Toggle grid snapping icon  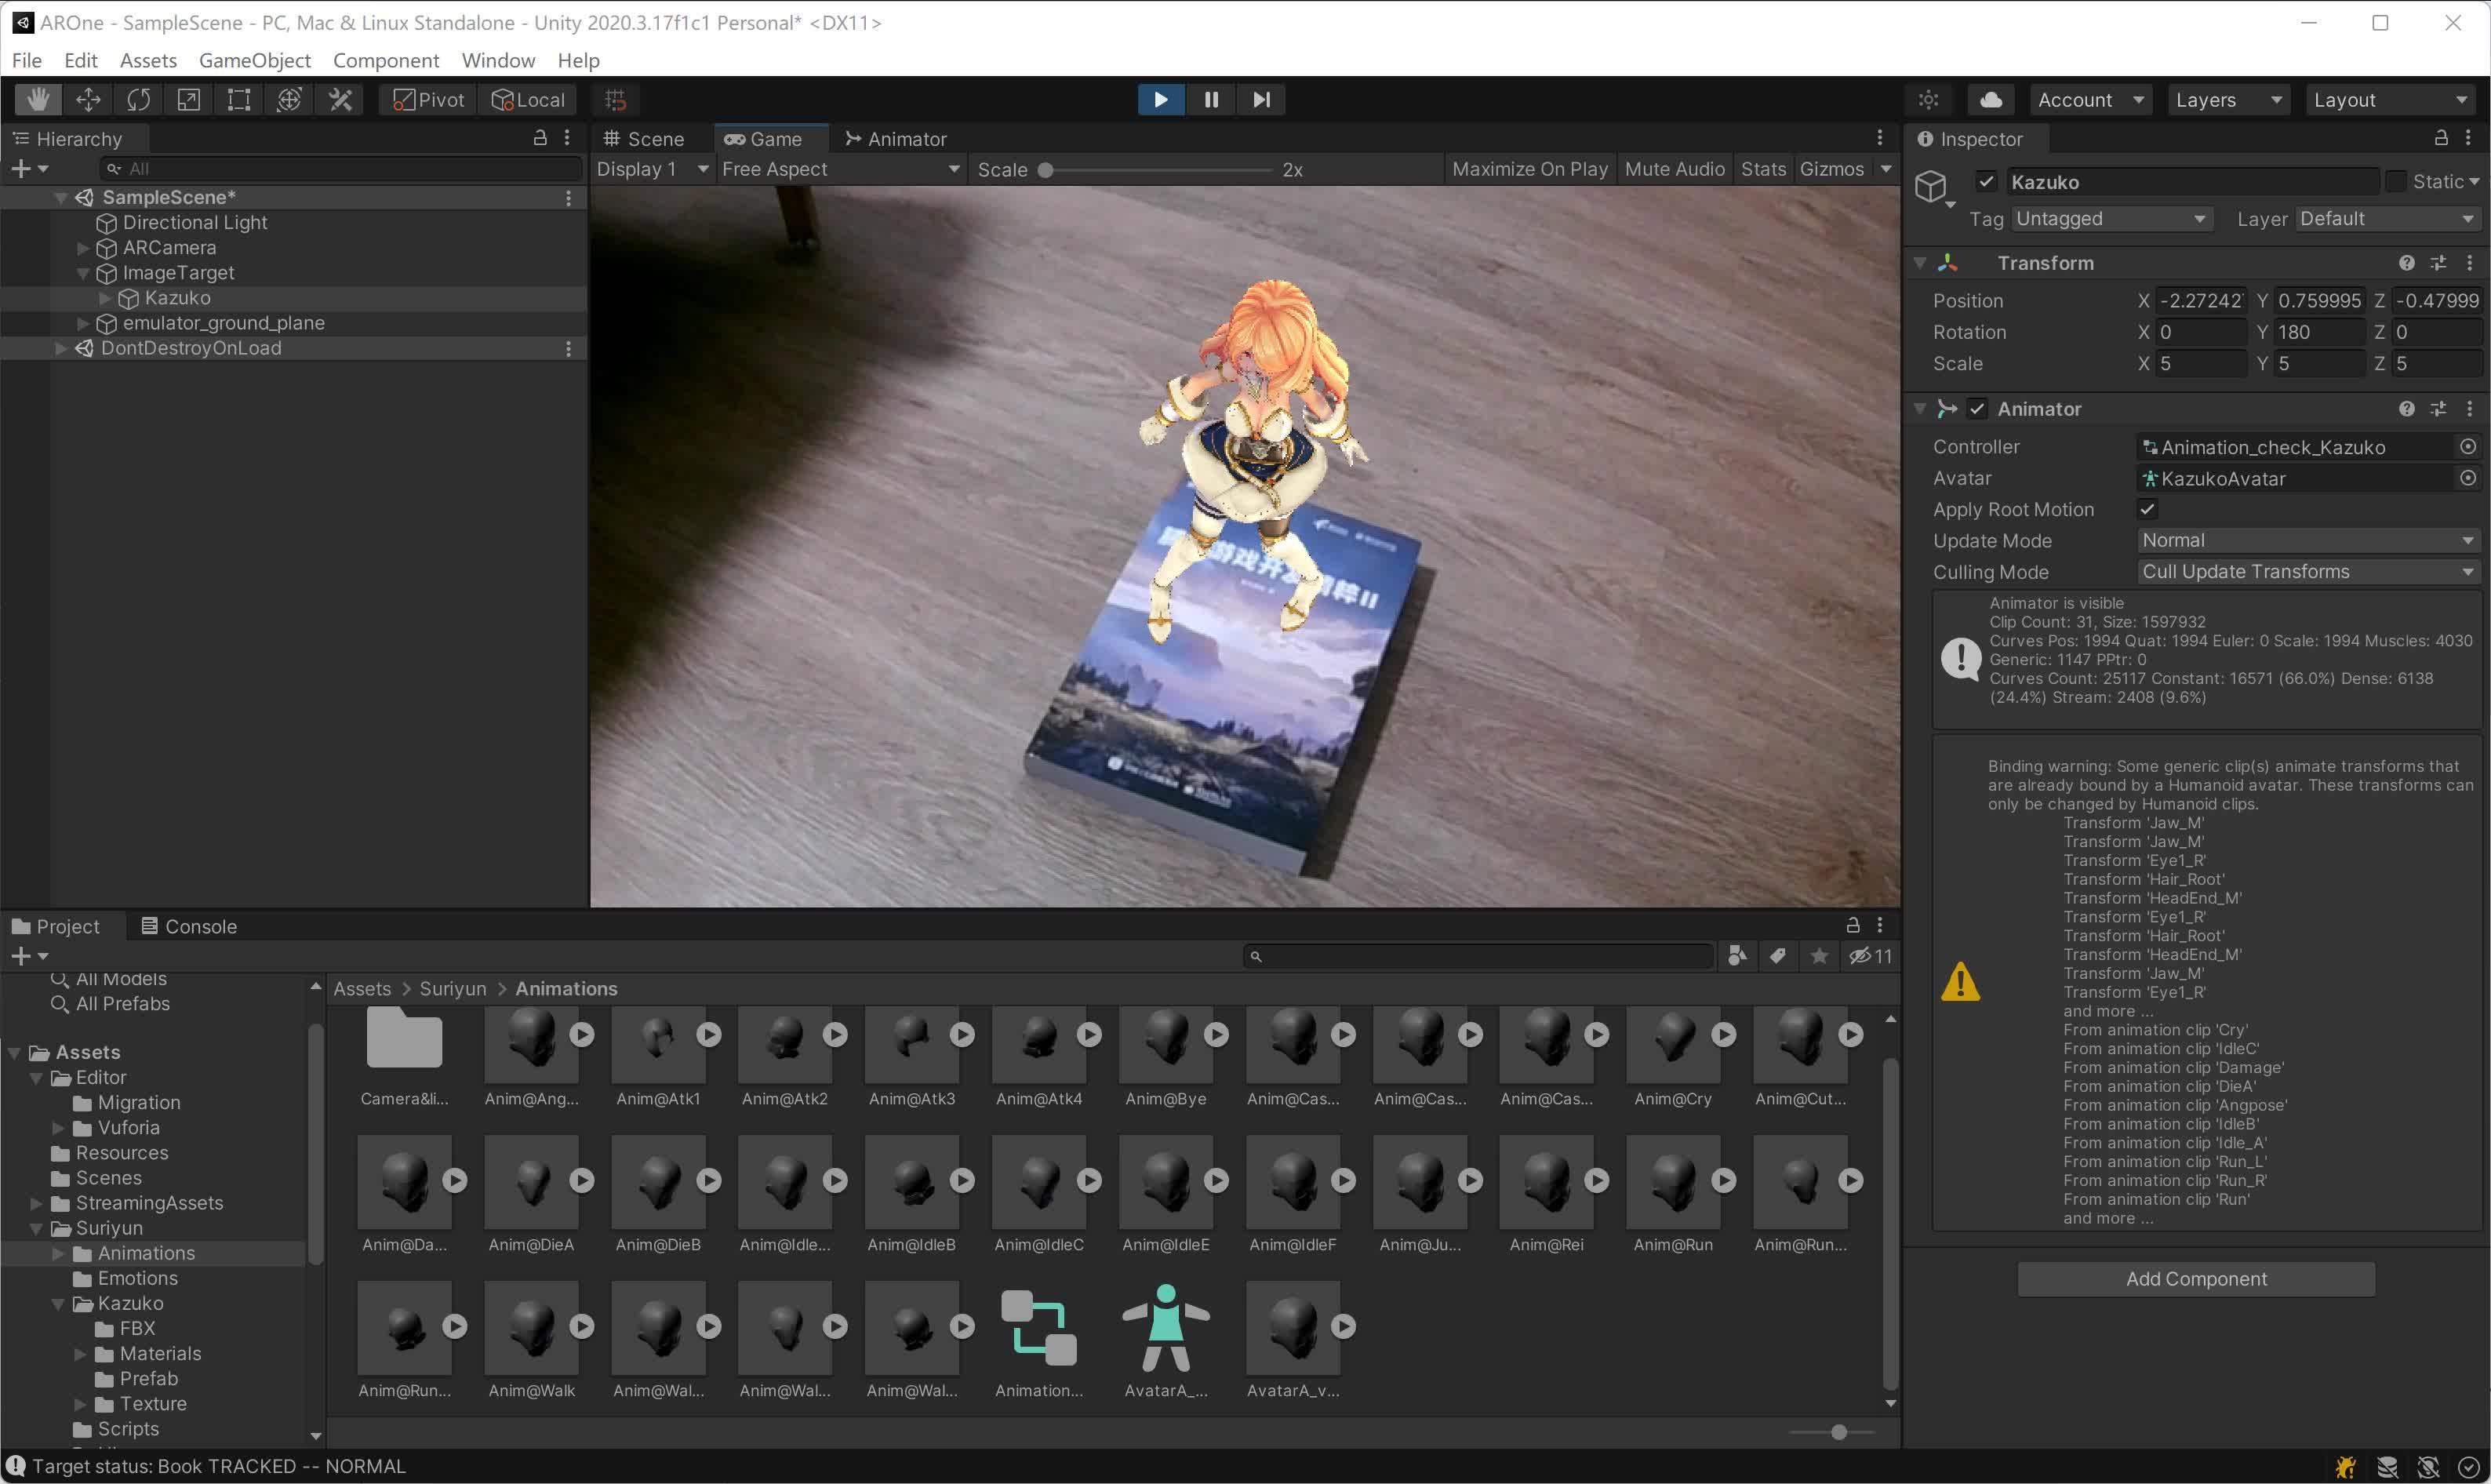615,99
